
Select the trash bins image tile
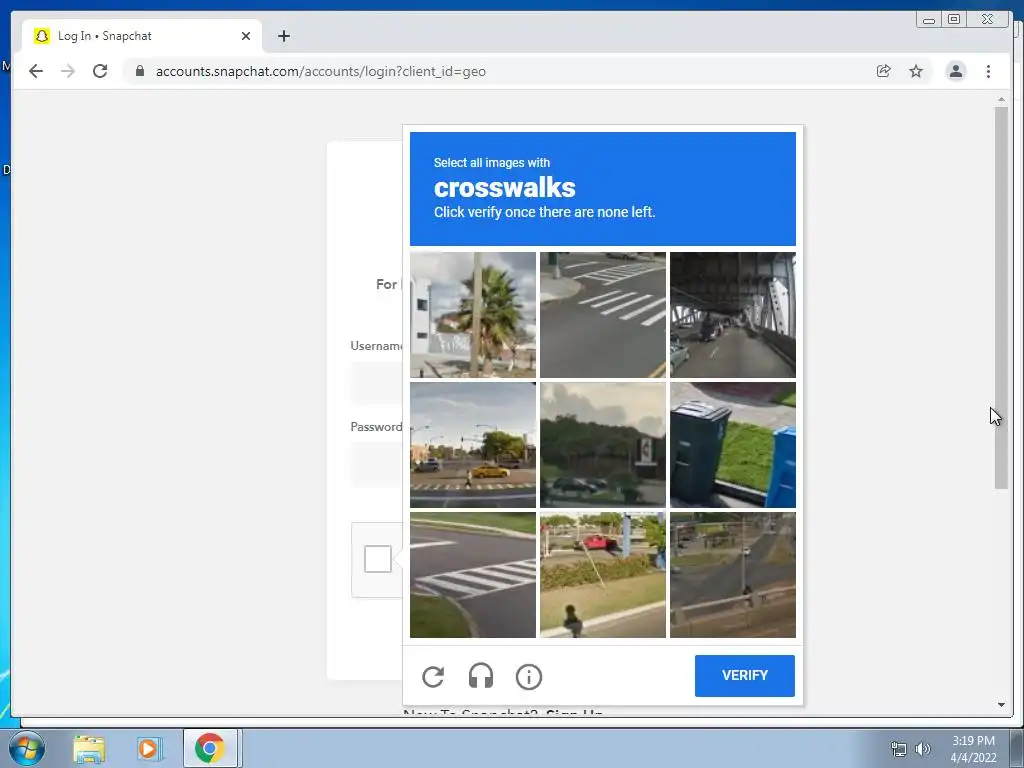coord(733,445)
